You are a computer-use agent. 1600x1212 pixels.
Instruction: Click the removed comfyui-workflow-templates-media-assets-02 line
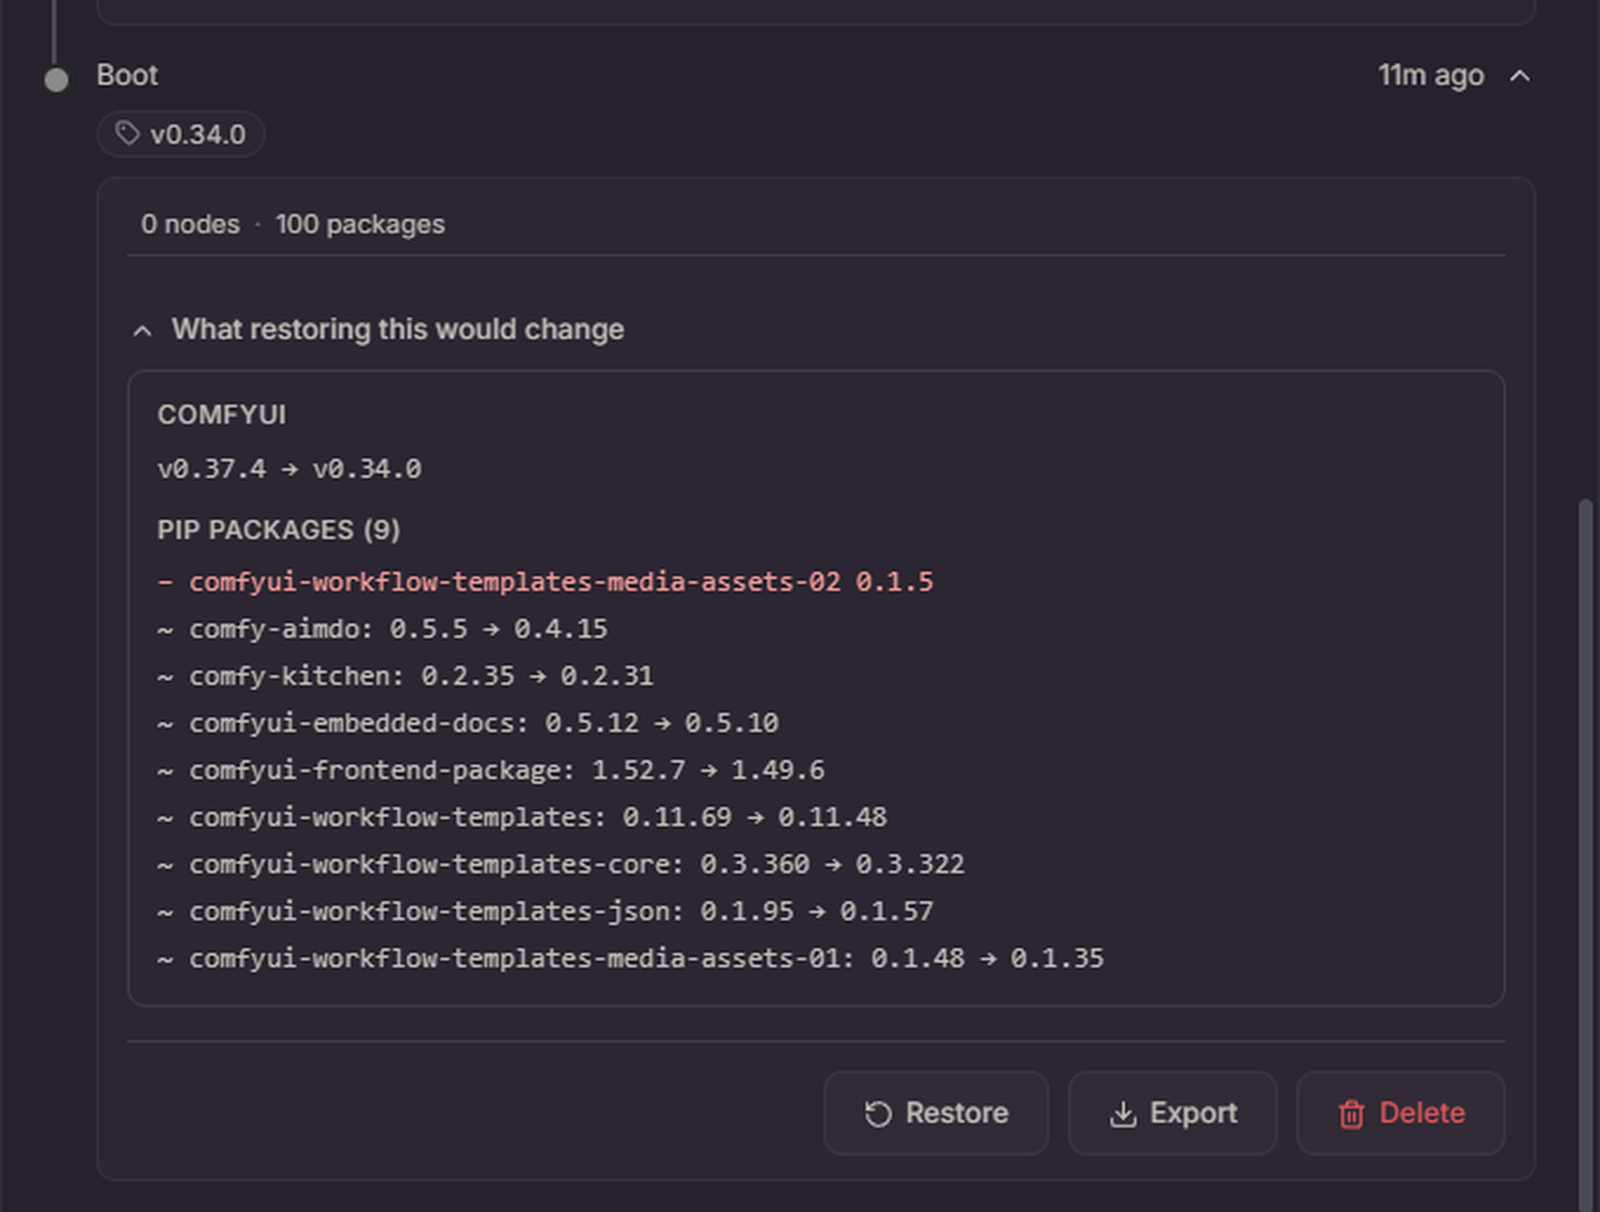545,582
